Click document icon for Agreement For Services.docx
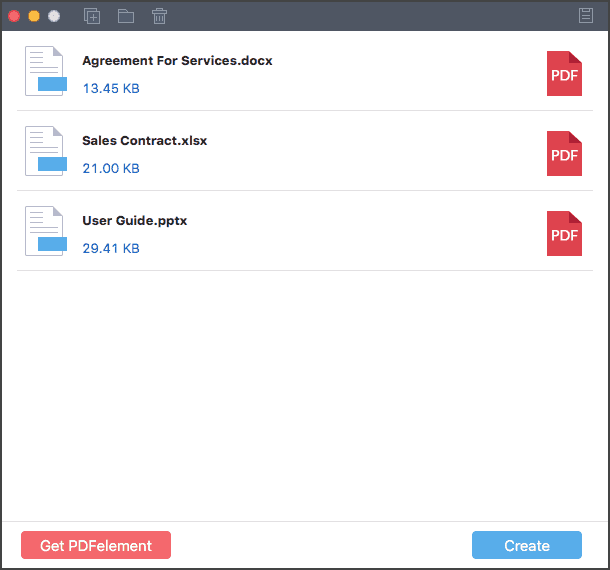Screen dimensions: 610x570 [x=46, y=71]
